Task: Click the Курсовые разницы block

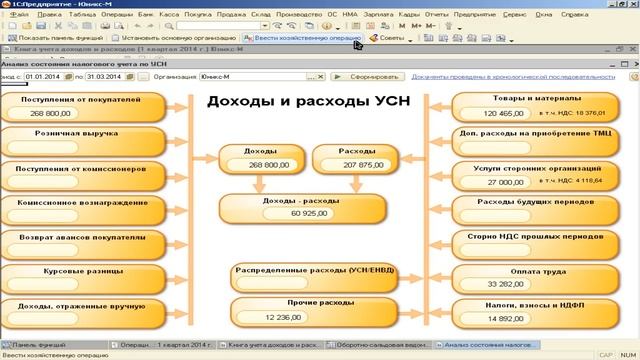Action: pyautogui.click(x=83, y=279)
